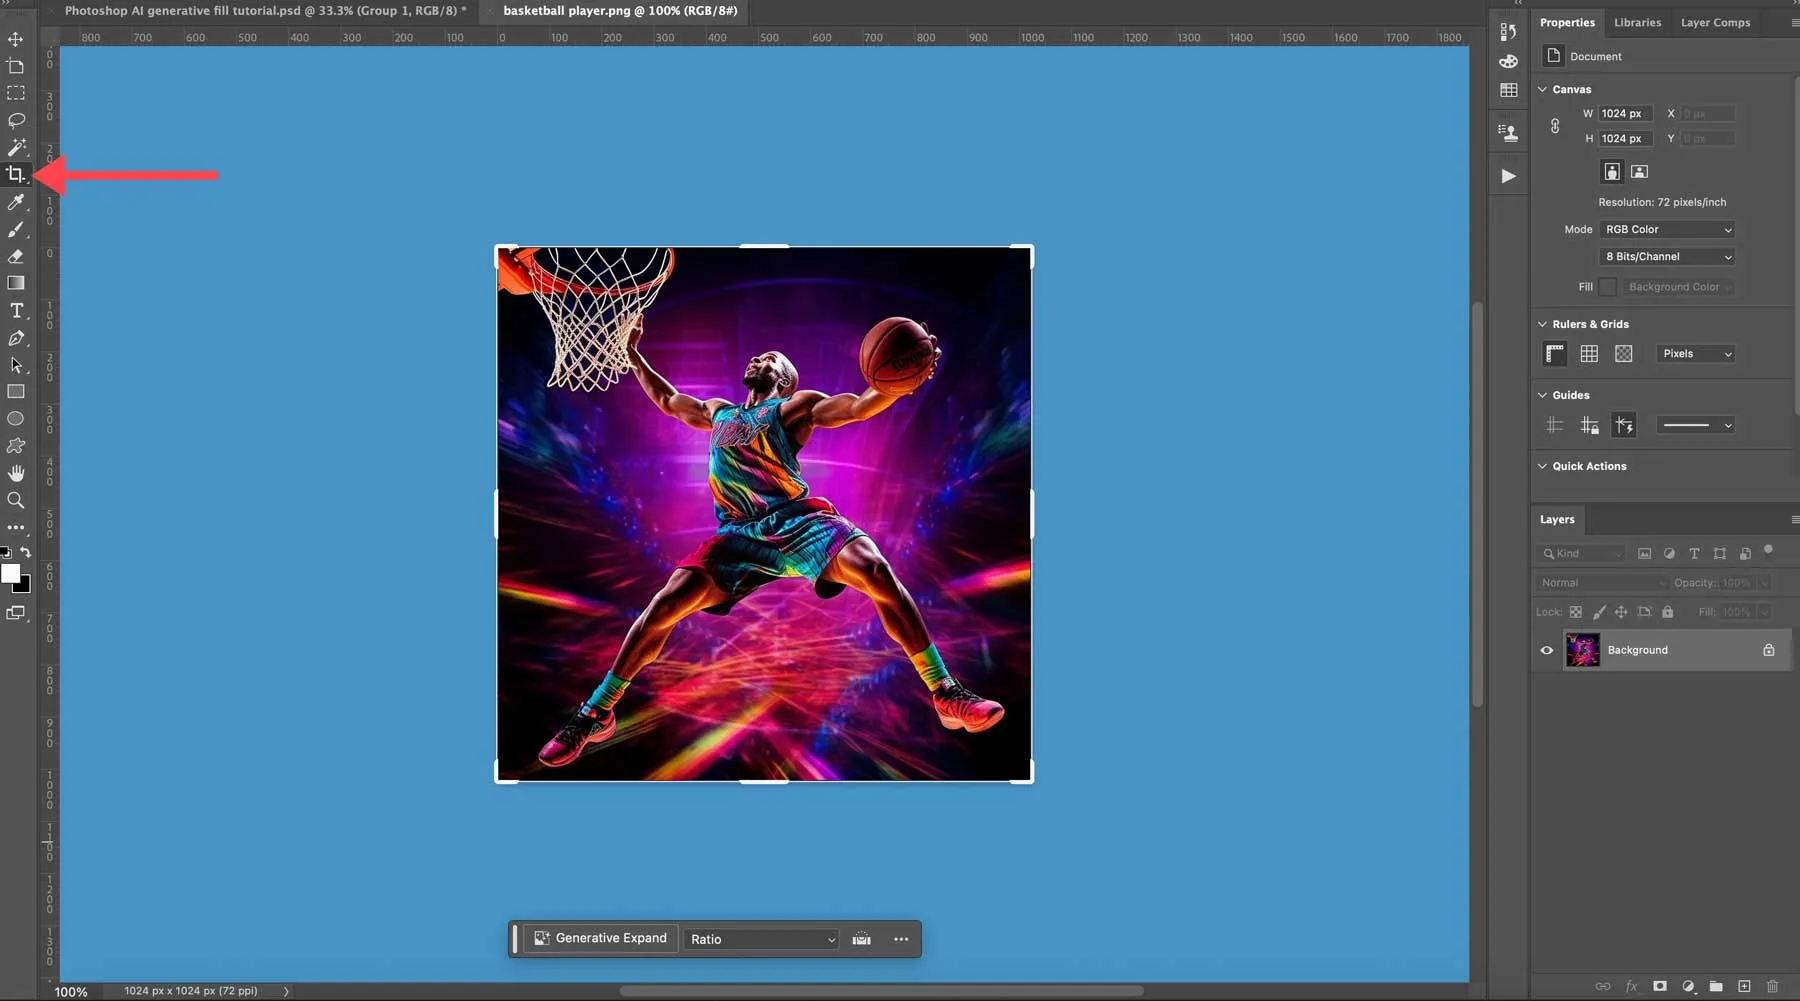Click the Background layer thumbnail

coord(1583,650)
